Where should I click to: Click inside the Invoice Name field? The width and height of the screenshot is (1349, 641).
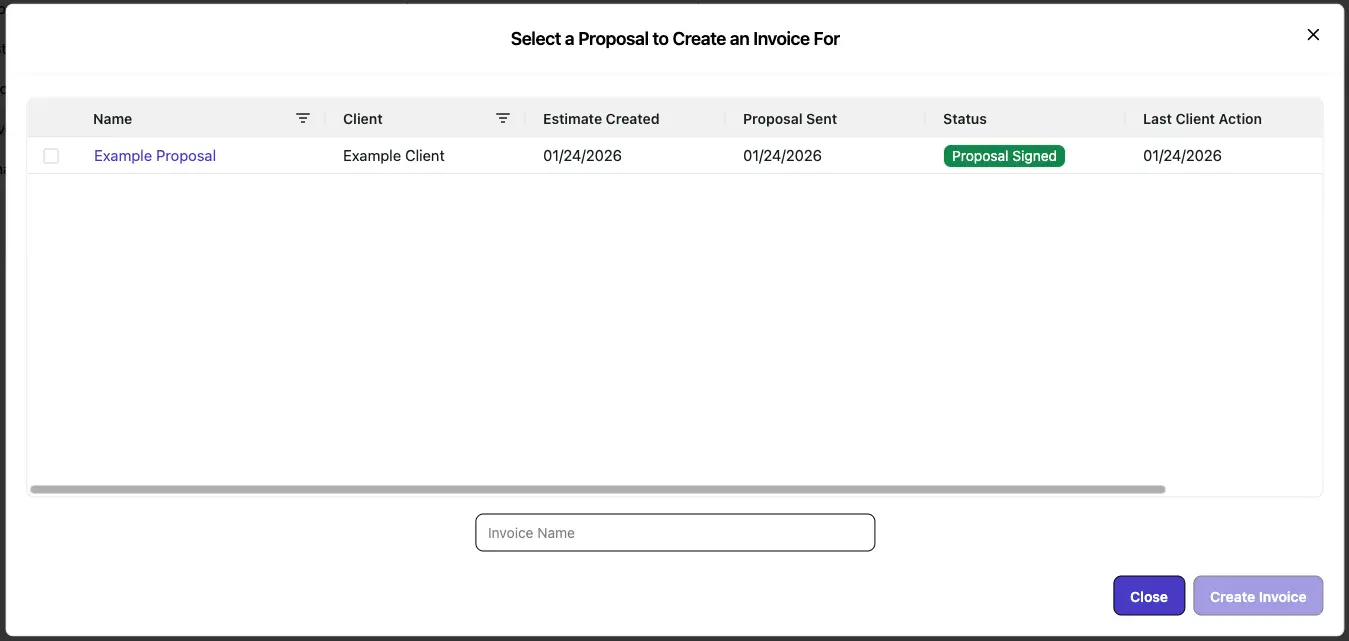point(675,532)
